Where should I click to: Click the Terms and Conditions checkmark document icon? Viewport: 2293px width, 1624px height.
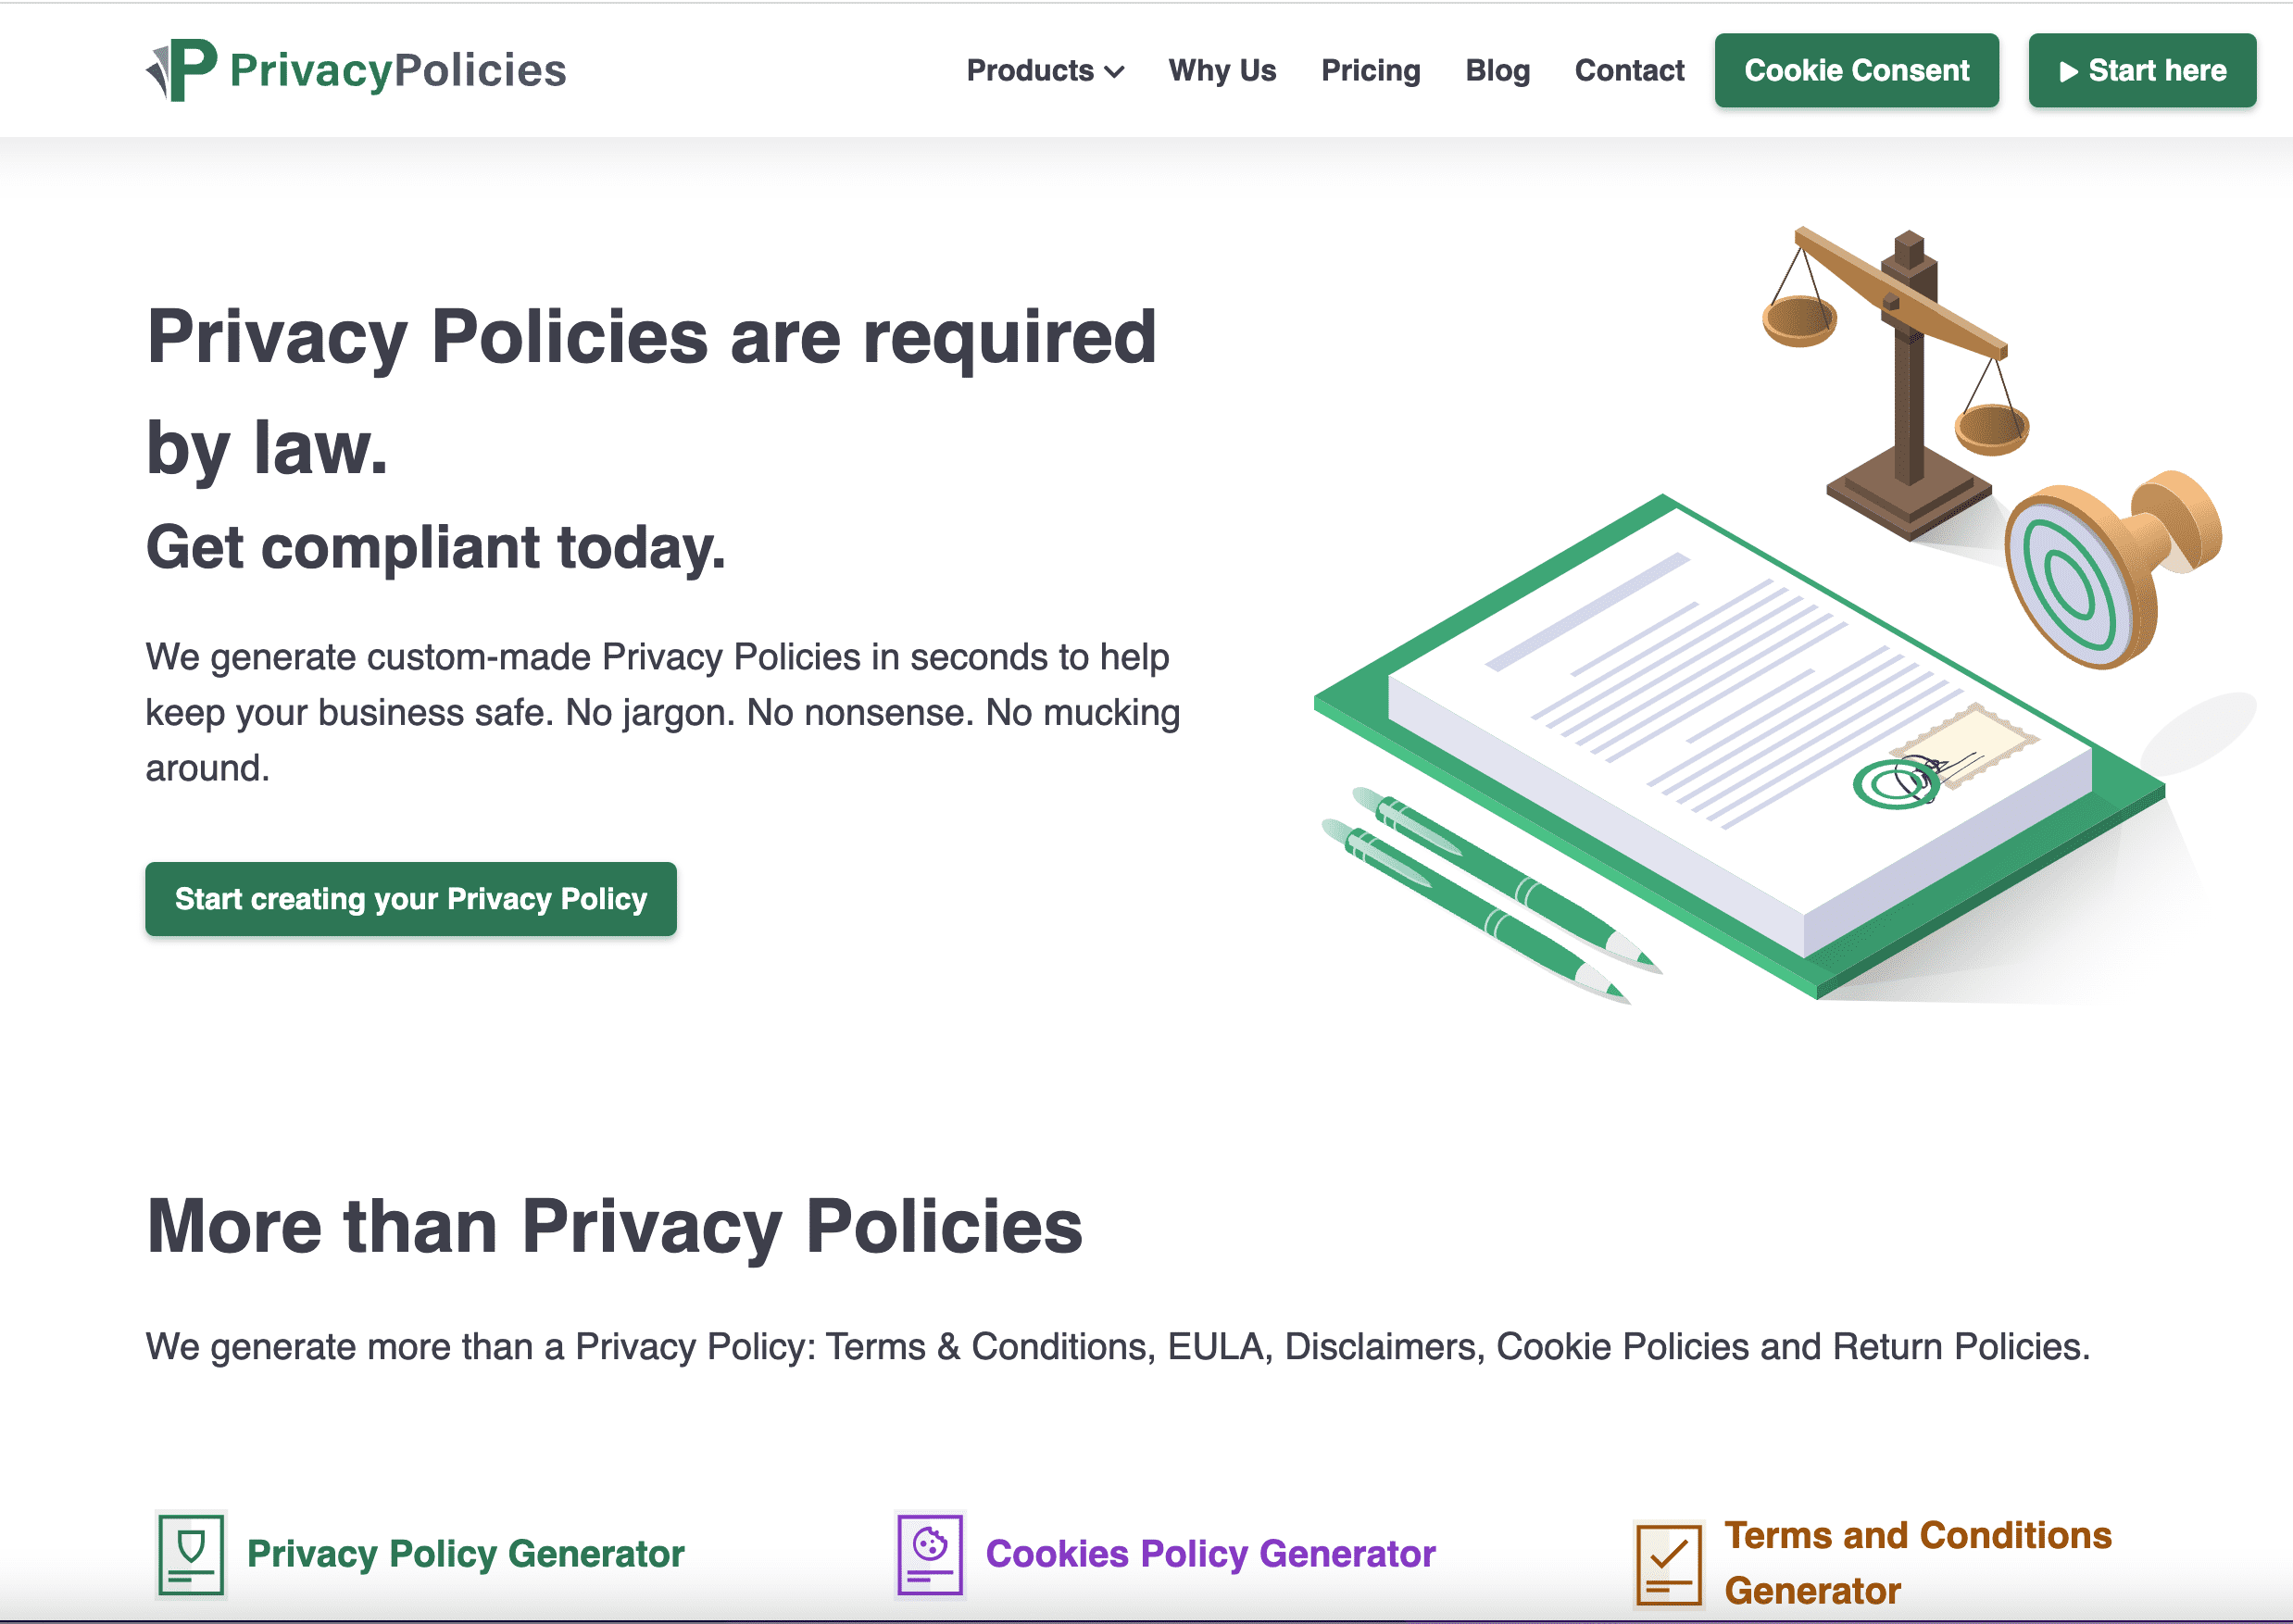tap(1669, 1563)
